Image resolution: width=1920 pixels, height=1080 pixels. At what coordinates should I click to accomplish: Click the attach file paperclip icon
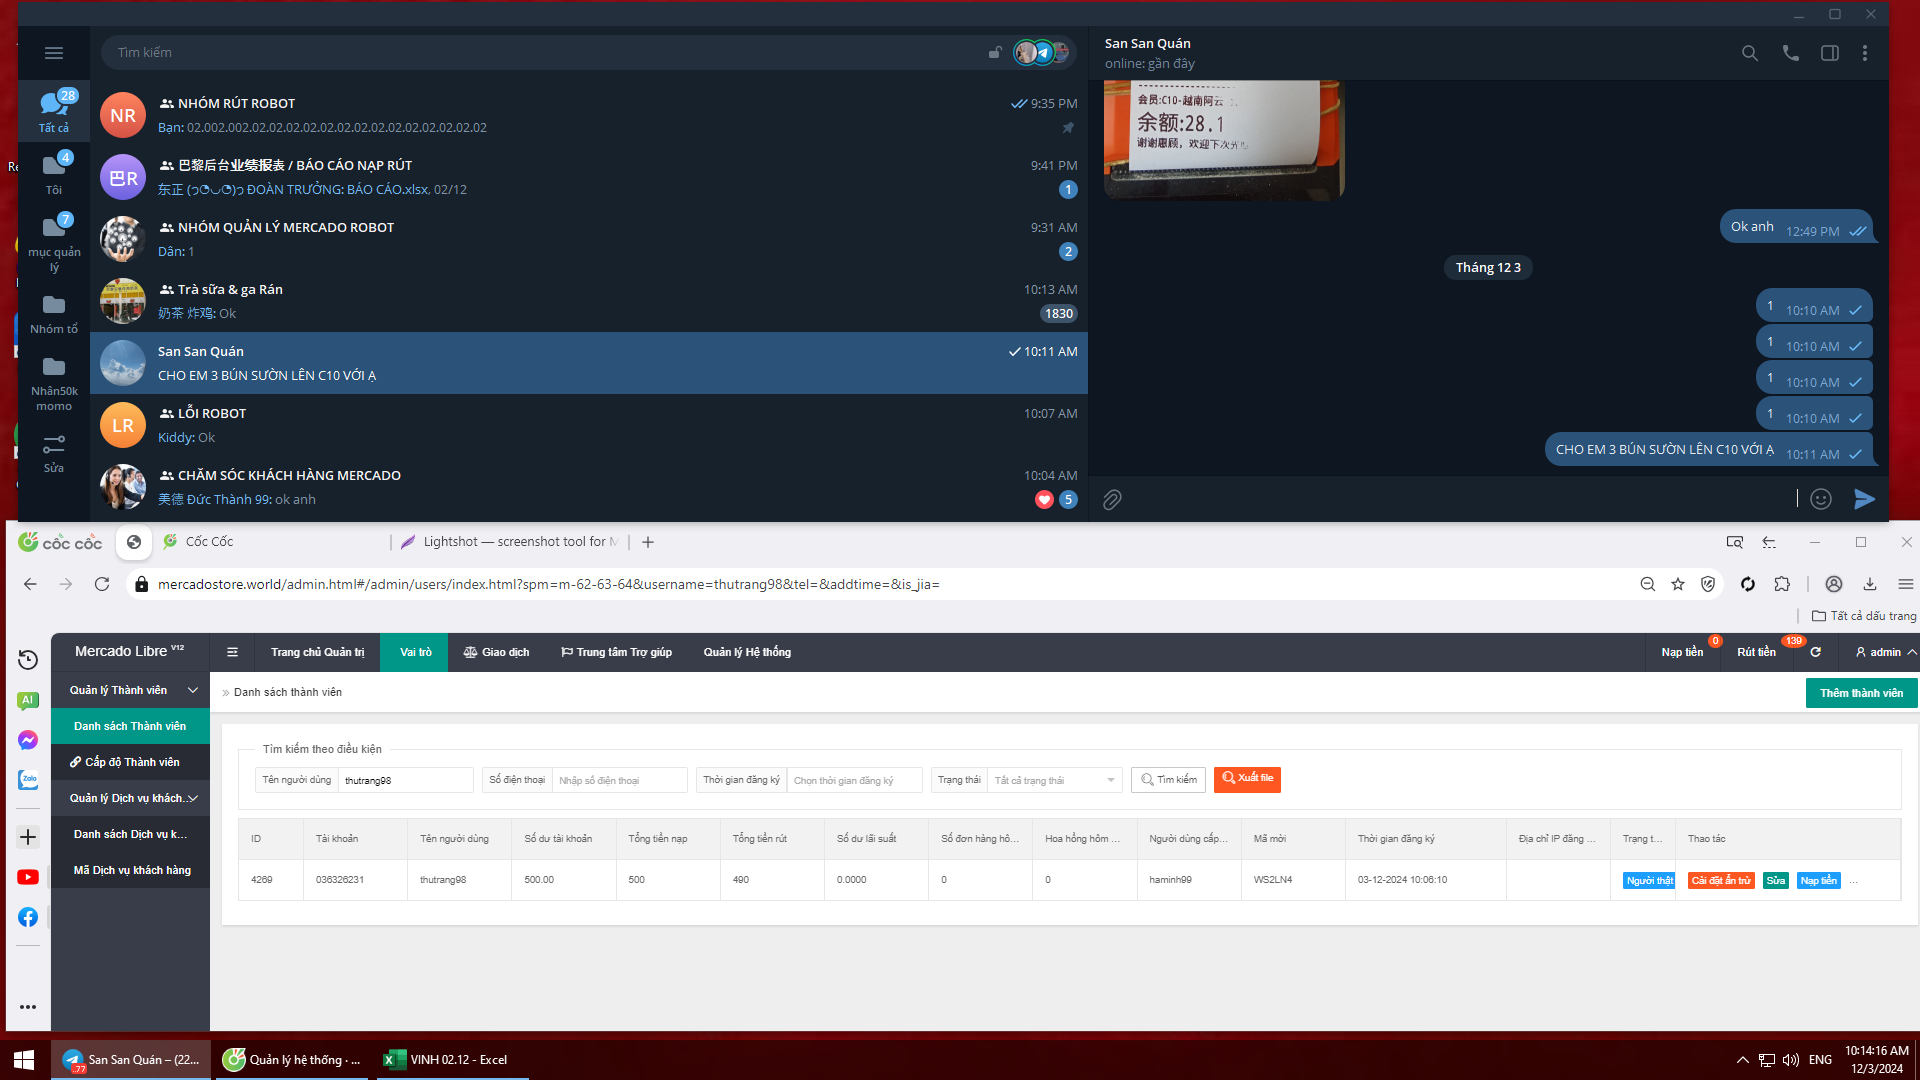[x=1112, y=499]
